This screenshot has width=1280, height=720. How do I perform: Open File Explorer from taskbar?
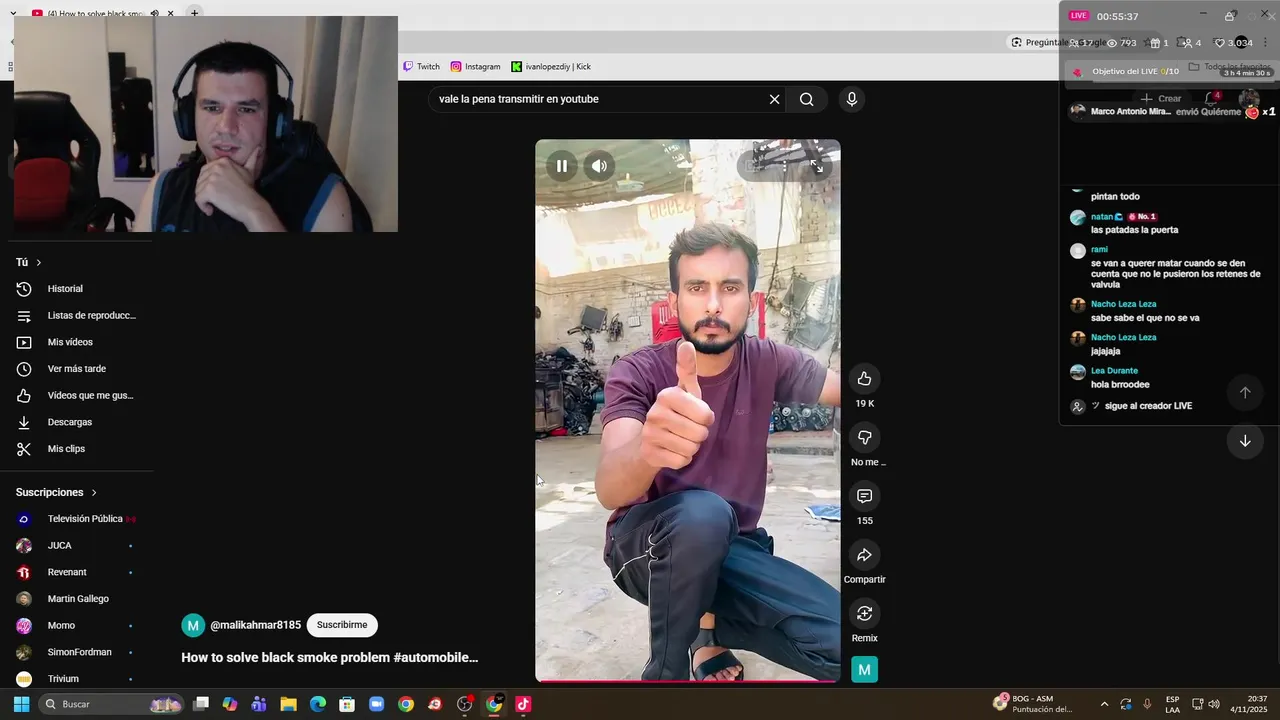tap(288, 704)
